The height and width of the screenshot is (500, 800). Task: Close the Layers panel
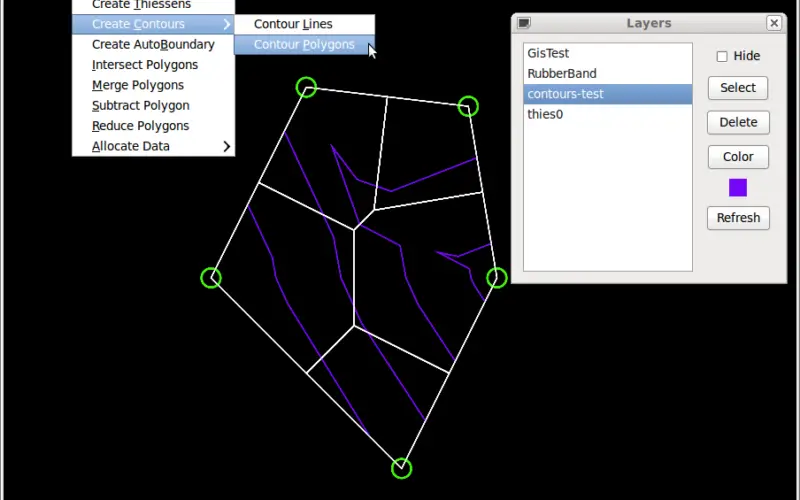(774, 23)
